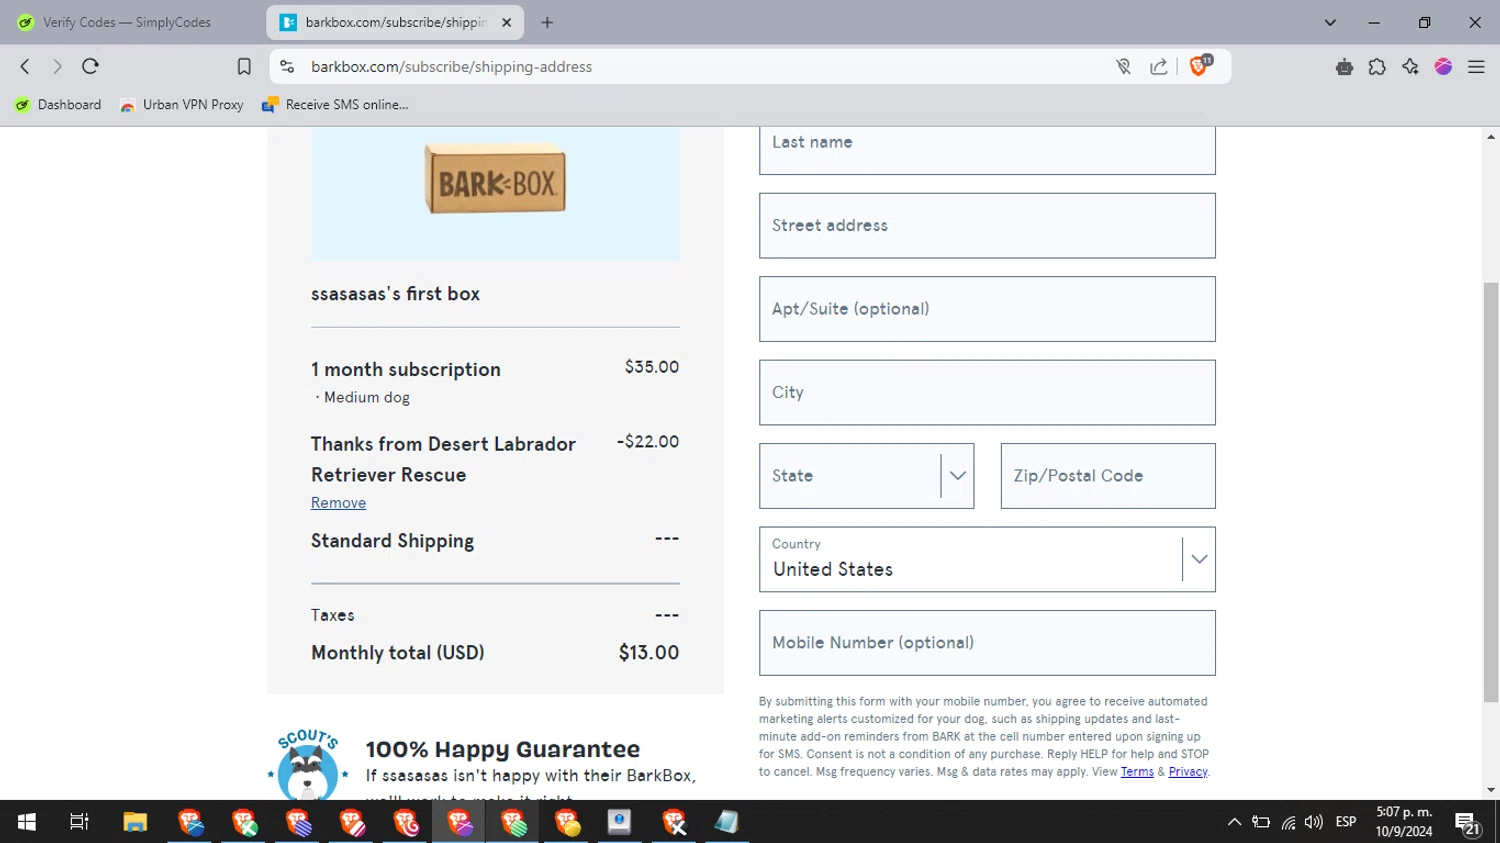Click the crossed-out sensor icon in the address bar
The height and width of the screenshot is (843, 1500).
1124,66
